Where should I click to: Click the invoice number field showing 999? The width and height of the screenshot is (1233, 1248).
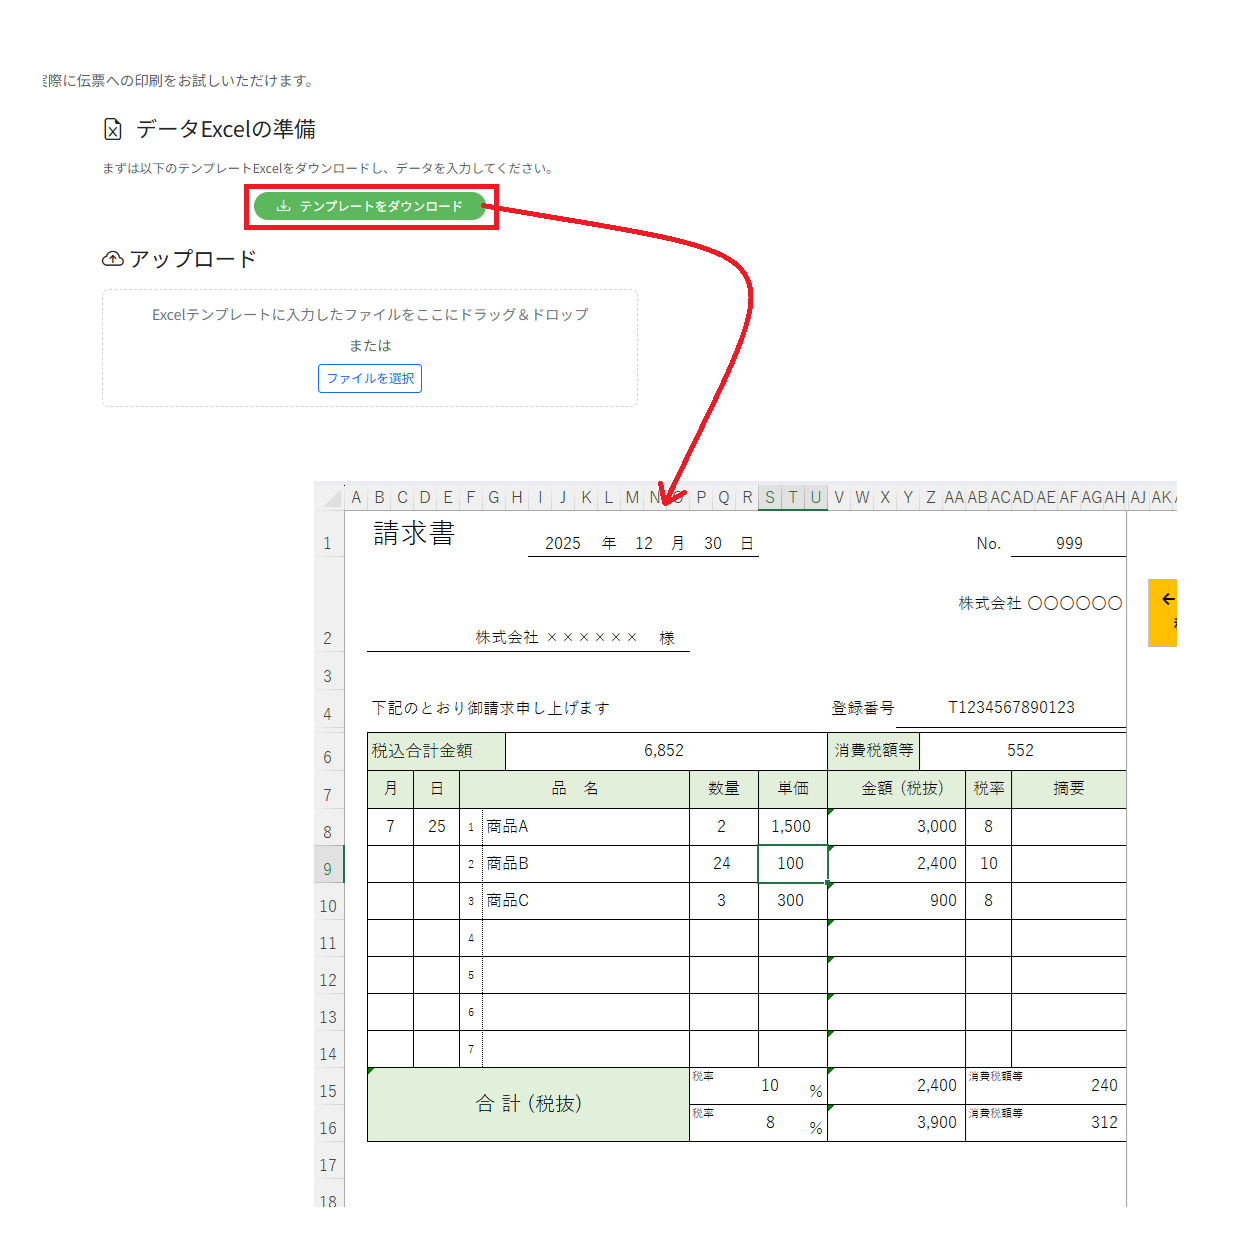tap(1068, 543)
